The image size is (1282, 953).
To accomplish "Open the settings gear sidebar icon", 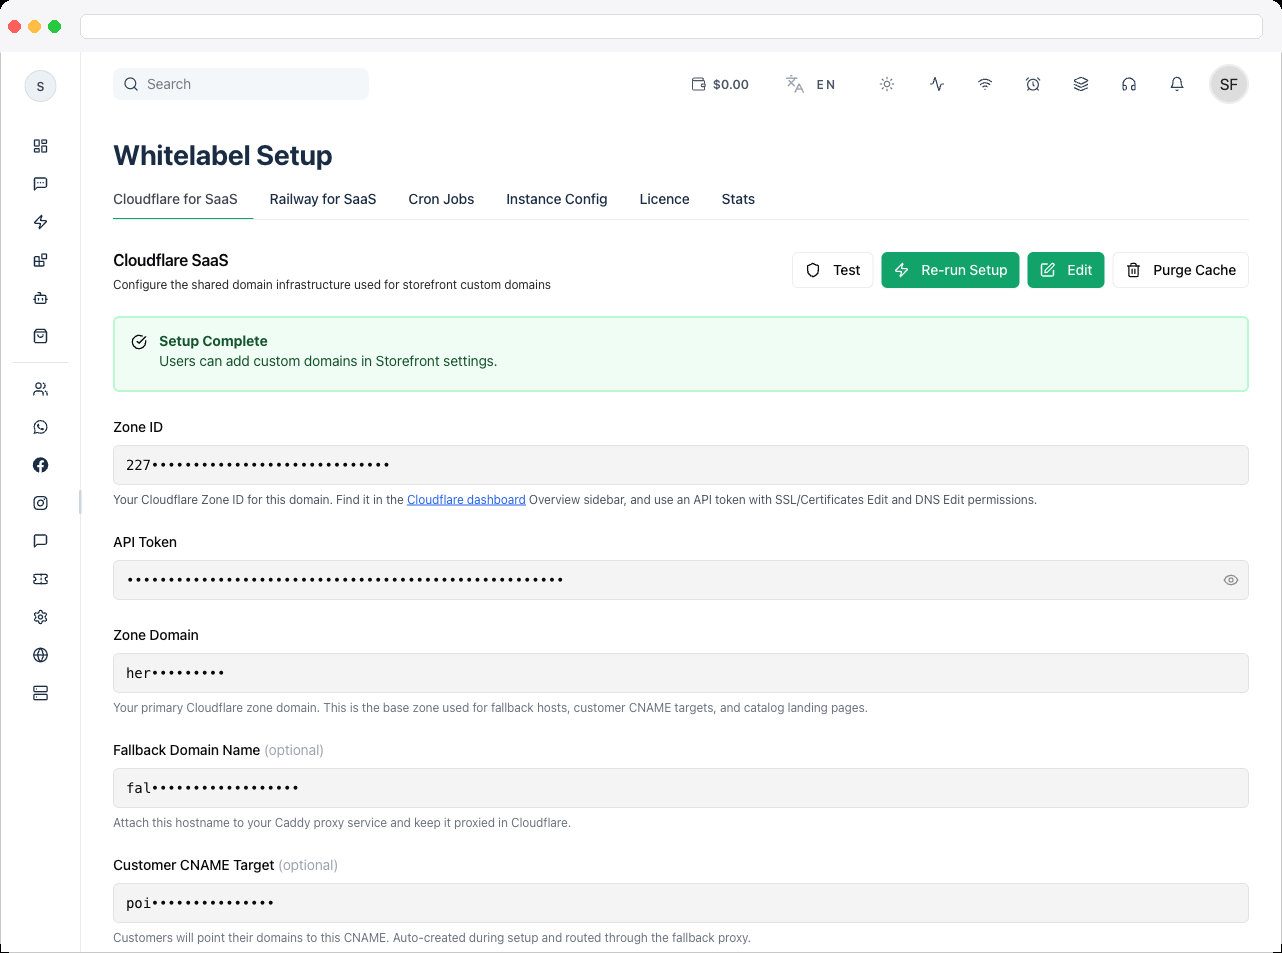I will [40, 617].
